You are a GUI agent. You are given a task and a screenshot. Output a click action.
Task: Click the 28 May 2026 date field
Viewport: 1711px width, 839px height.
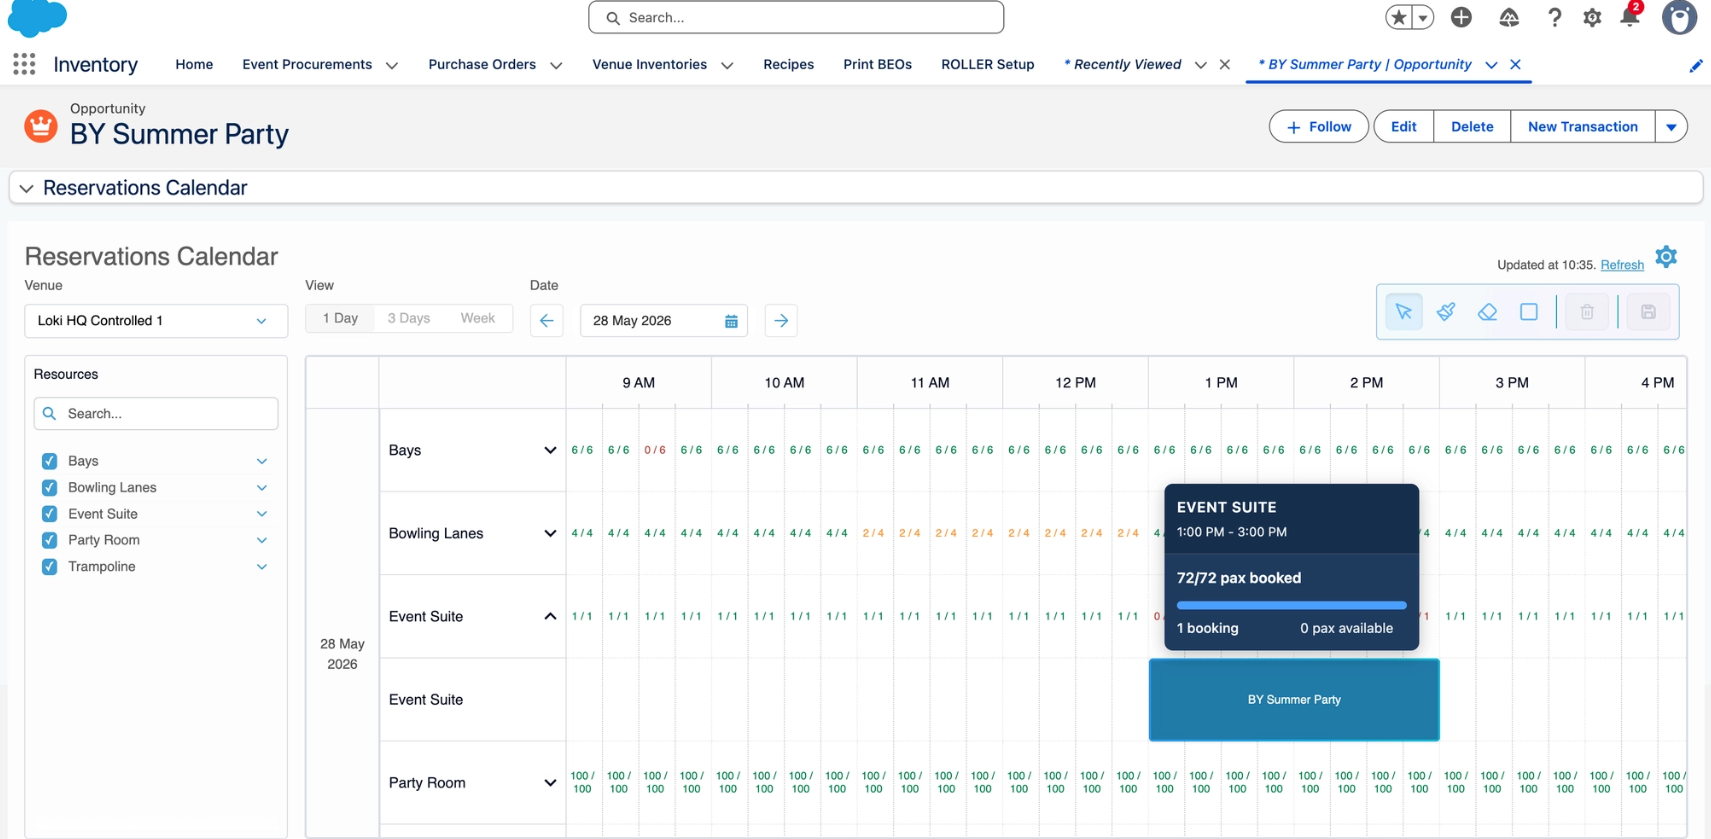click(664, 321)
